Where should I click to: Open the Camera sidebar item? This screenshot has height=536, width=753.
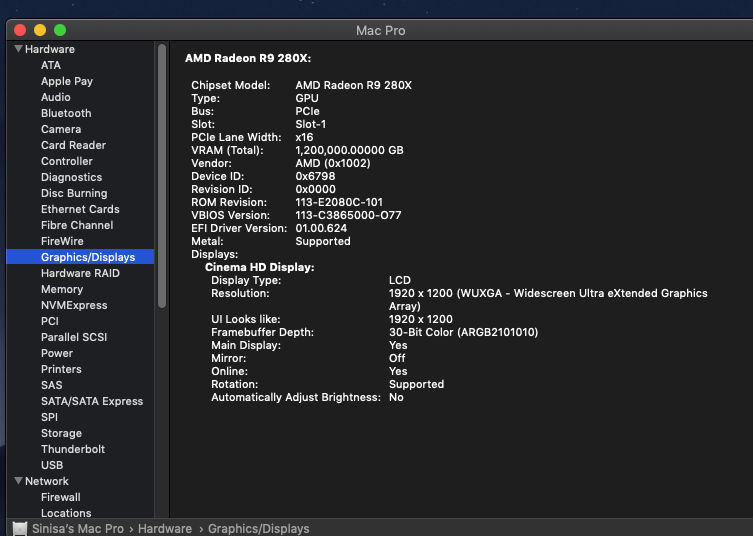pos(61,129)
